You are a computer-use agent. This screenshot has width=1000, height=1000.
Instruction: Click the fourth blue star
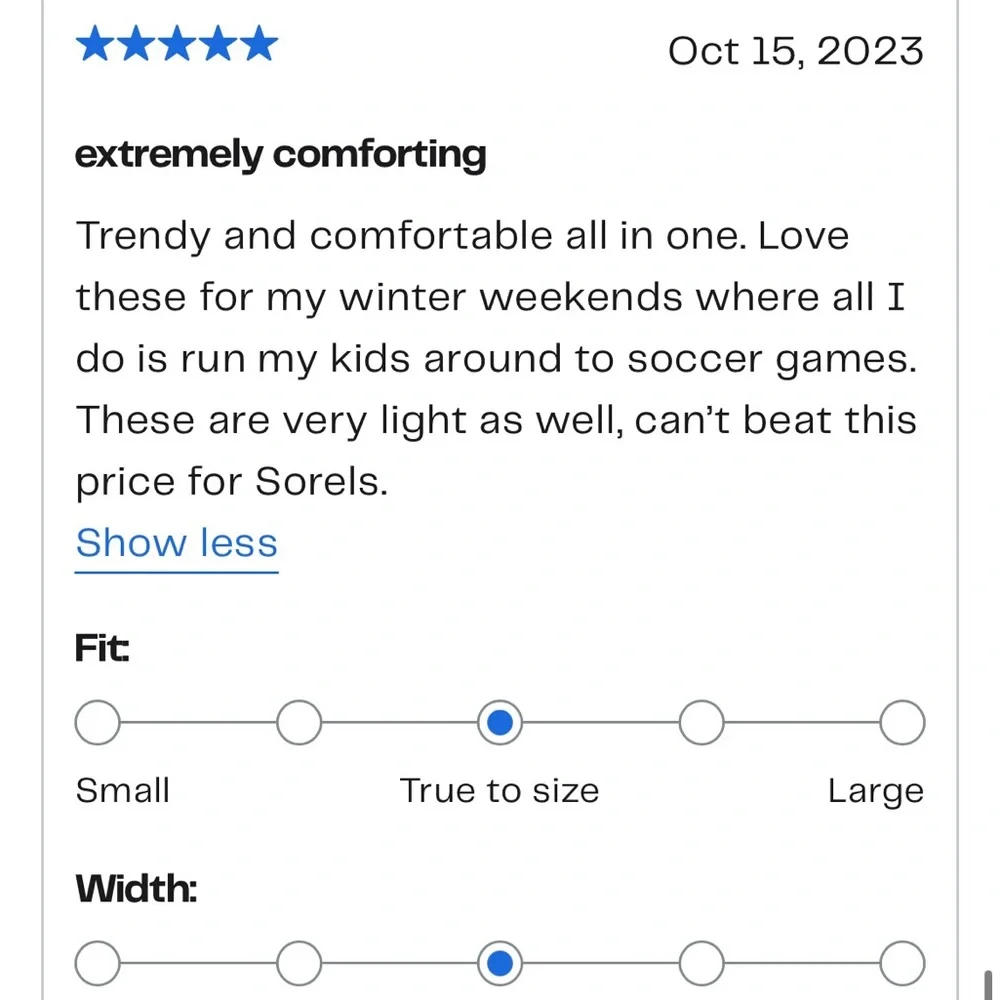pos(219,42)
